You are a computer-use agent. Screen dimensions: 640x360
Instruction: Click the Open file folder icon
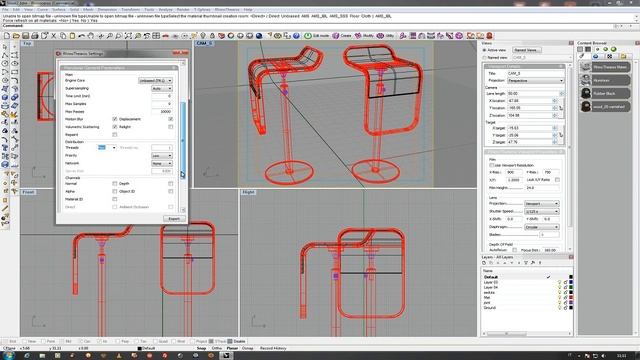[x=16, y=36]
